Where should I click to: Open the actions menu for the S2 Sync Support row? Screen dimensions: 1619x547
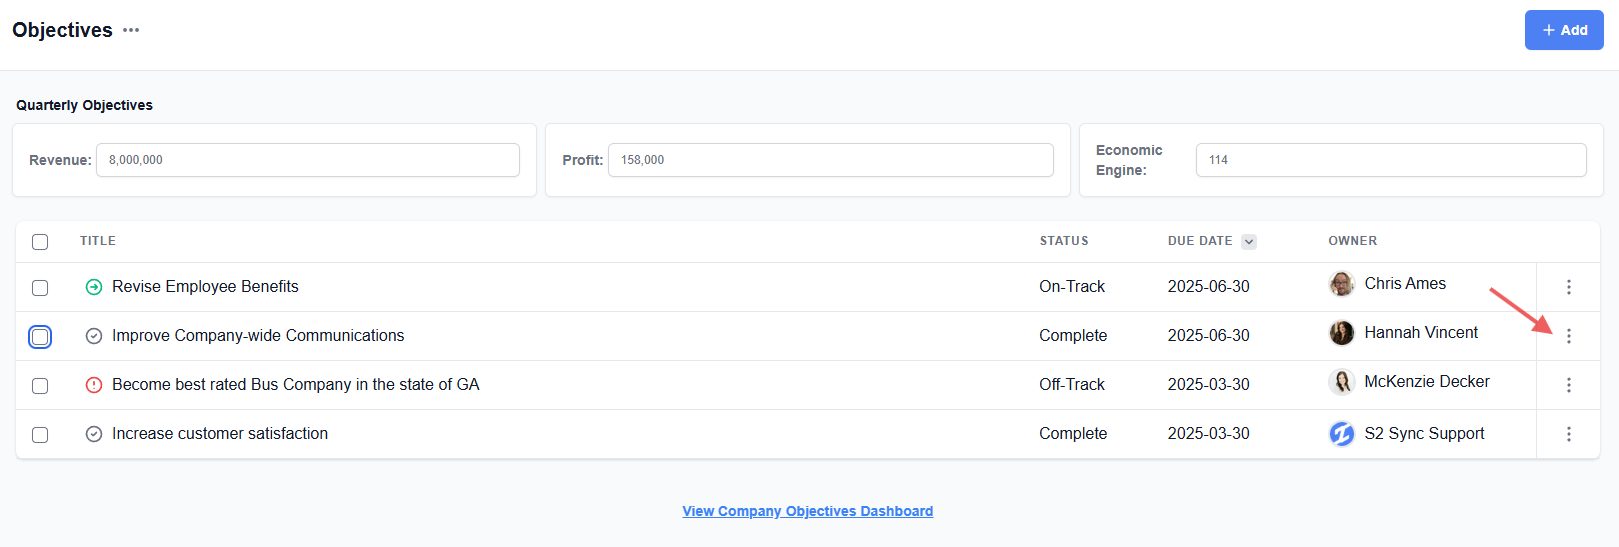[x=1568, y=434]
